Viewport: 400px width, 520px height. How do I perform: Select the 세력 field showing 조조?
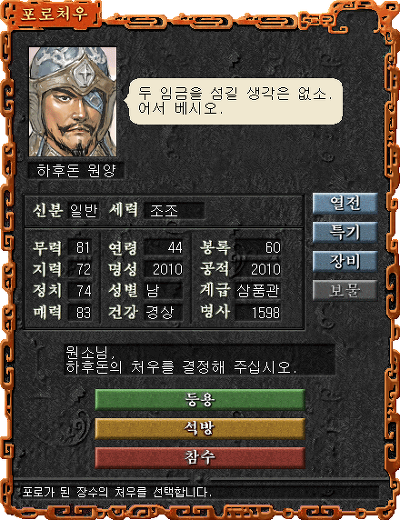click(x=174, y=211)
